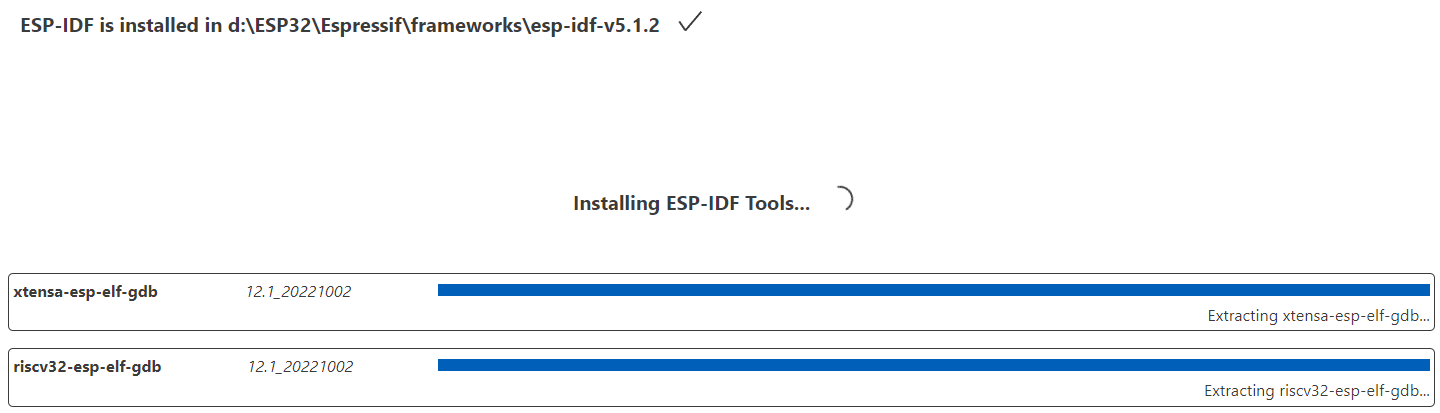Click the checkmark after the ESP-IDF install path
Viewport: 1440px width, 413px height.
coord(689,24)
